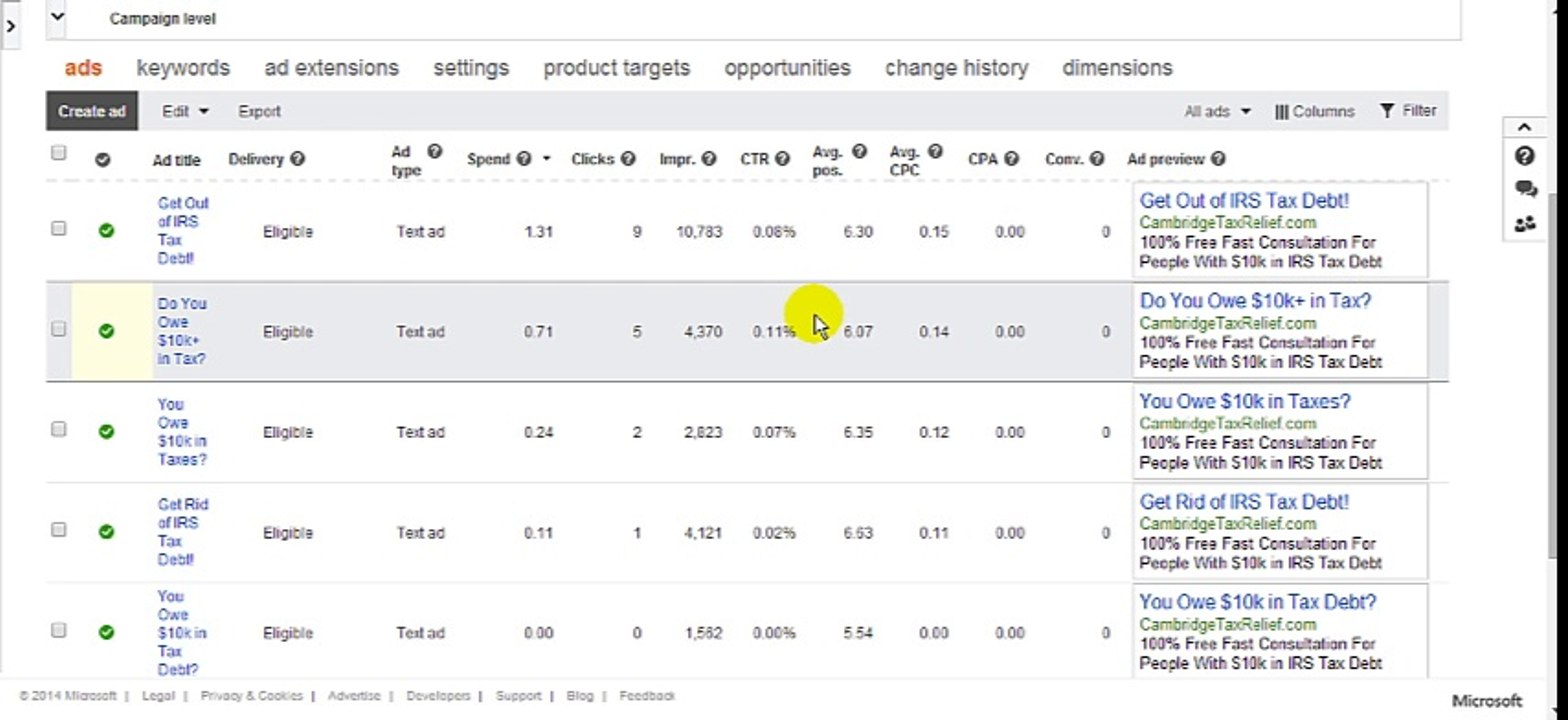This screenshot has height=720, width=1568.
Task: Open the Advertise footer link
Action: click(x=354, y=696)
